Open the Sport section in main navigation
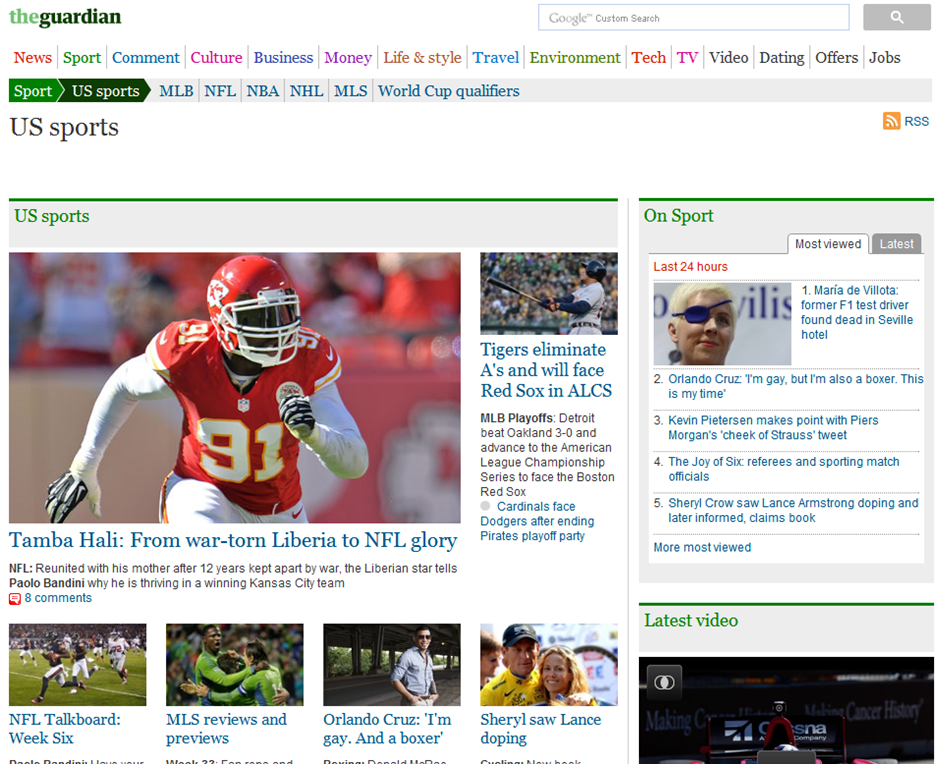 82,58
